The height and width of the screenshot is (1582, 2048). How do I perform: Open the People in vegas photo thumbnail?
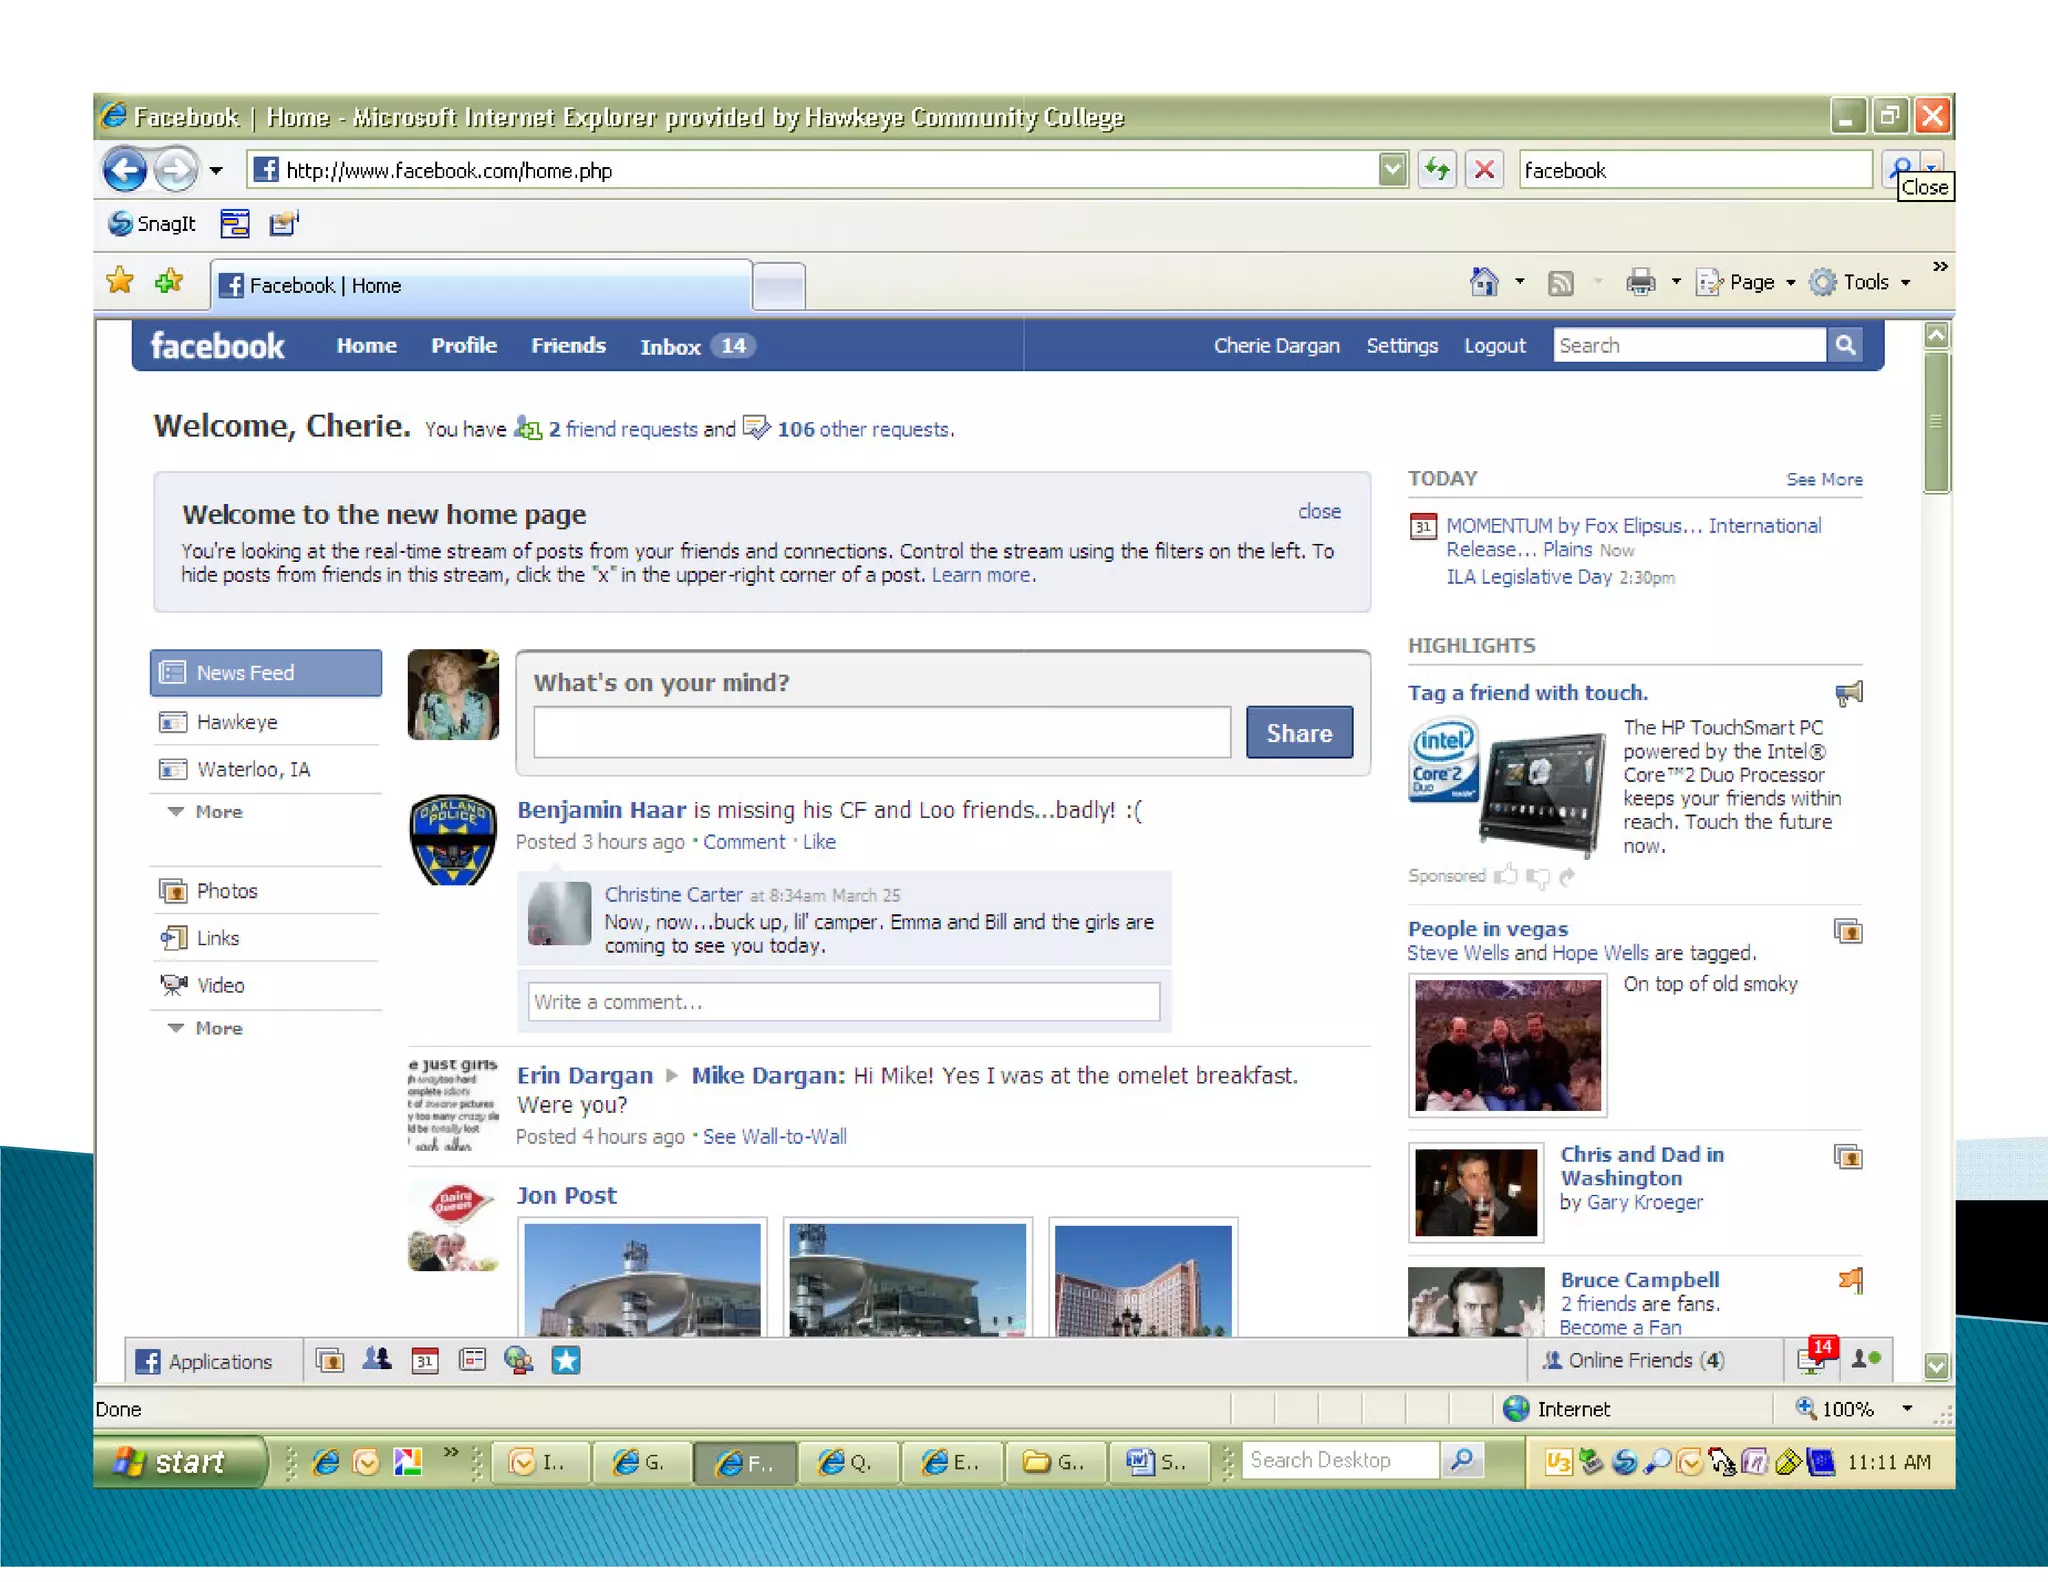pyautogui.click(x=1507, y=1045)
